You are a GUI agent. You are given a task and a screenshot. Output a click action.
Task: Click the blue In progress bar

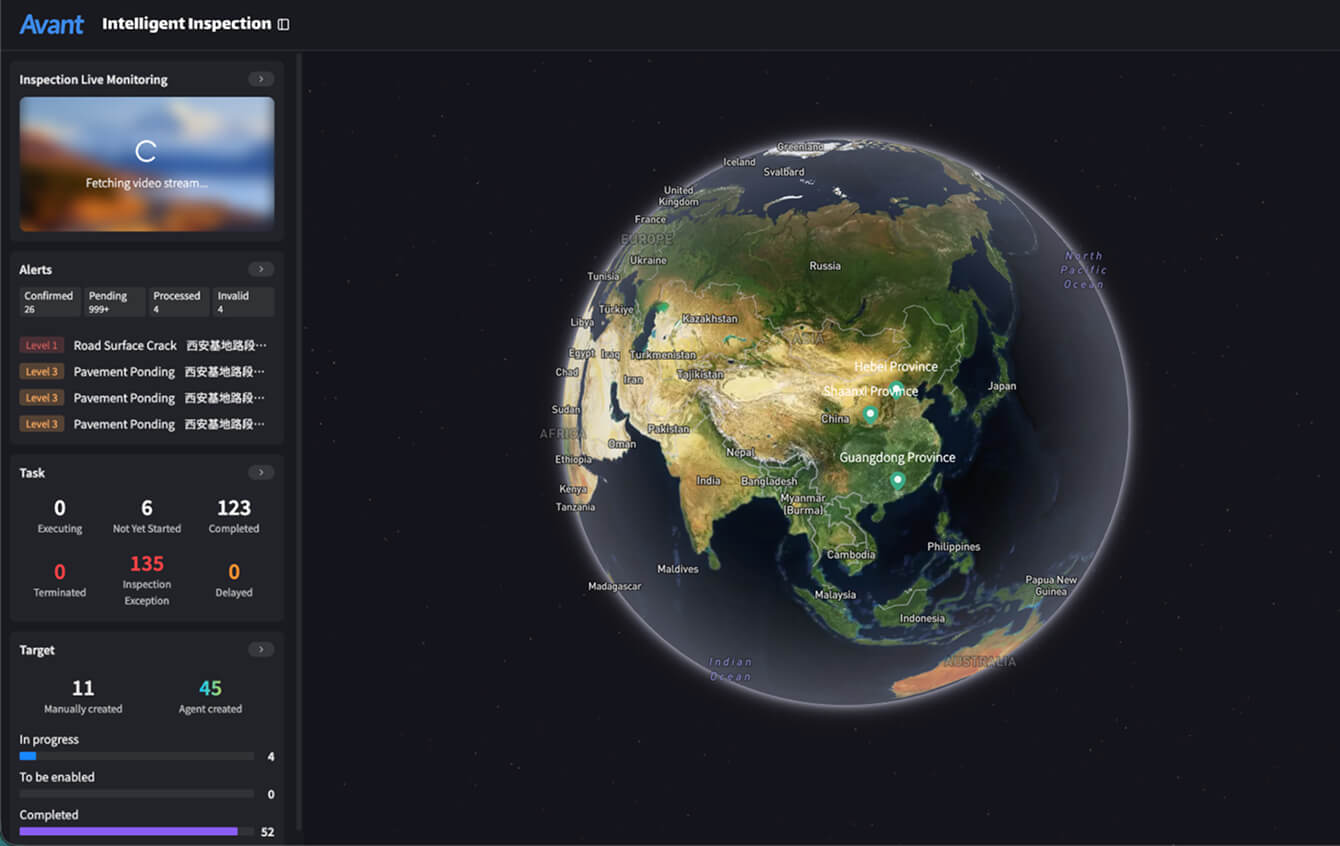(28, 756)
